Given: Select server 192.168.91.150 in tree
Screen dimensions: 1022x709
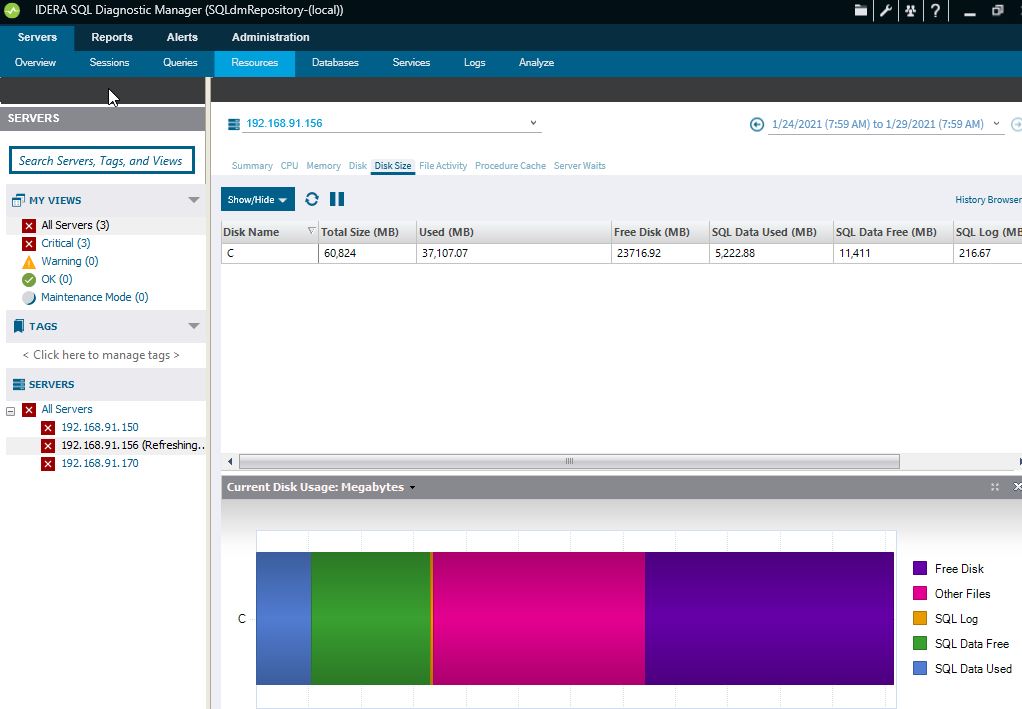Looking at the screenshot, I should (100, 427).
